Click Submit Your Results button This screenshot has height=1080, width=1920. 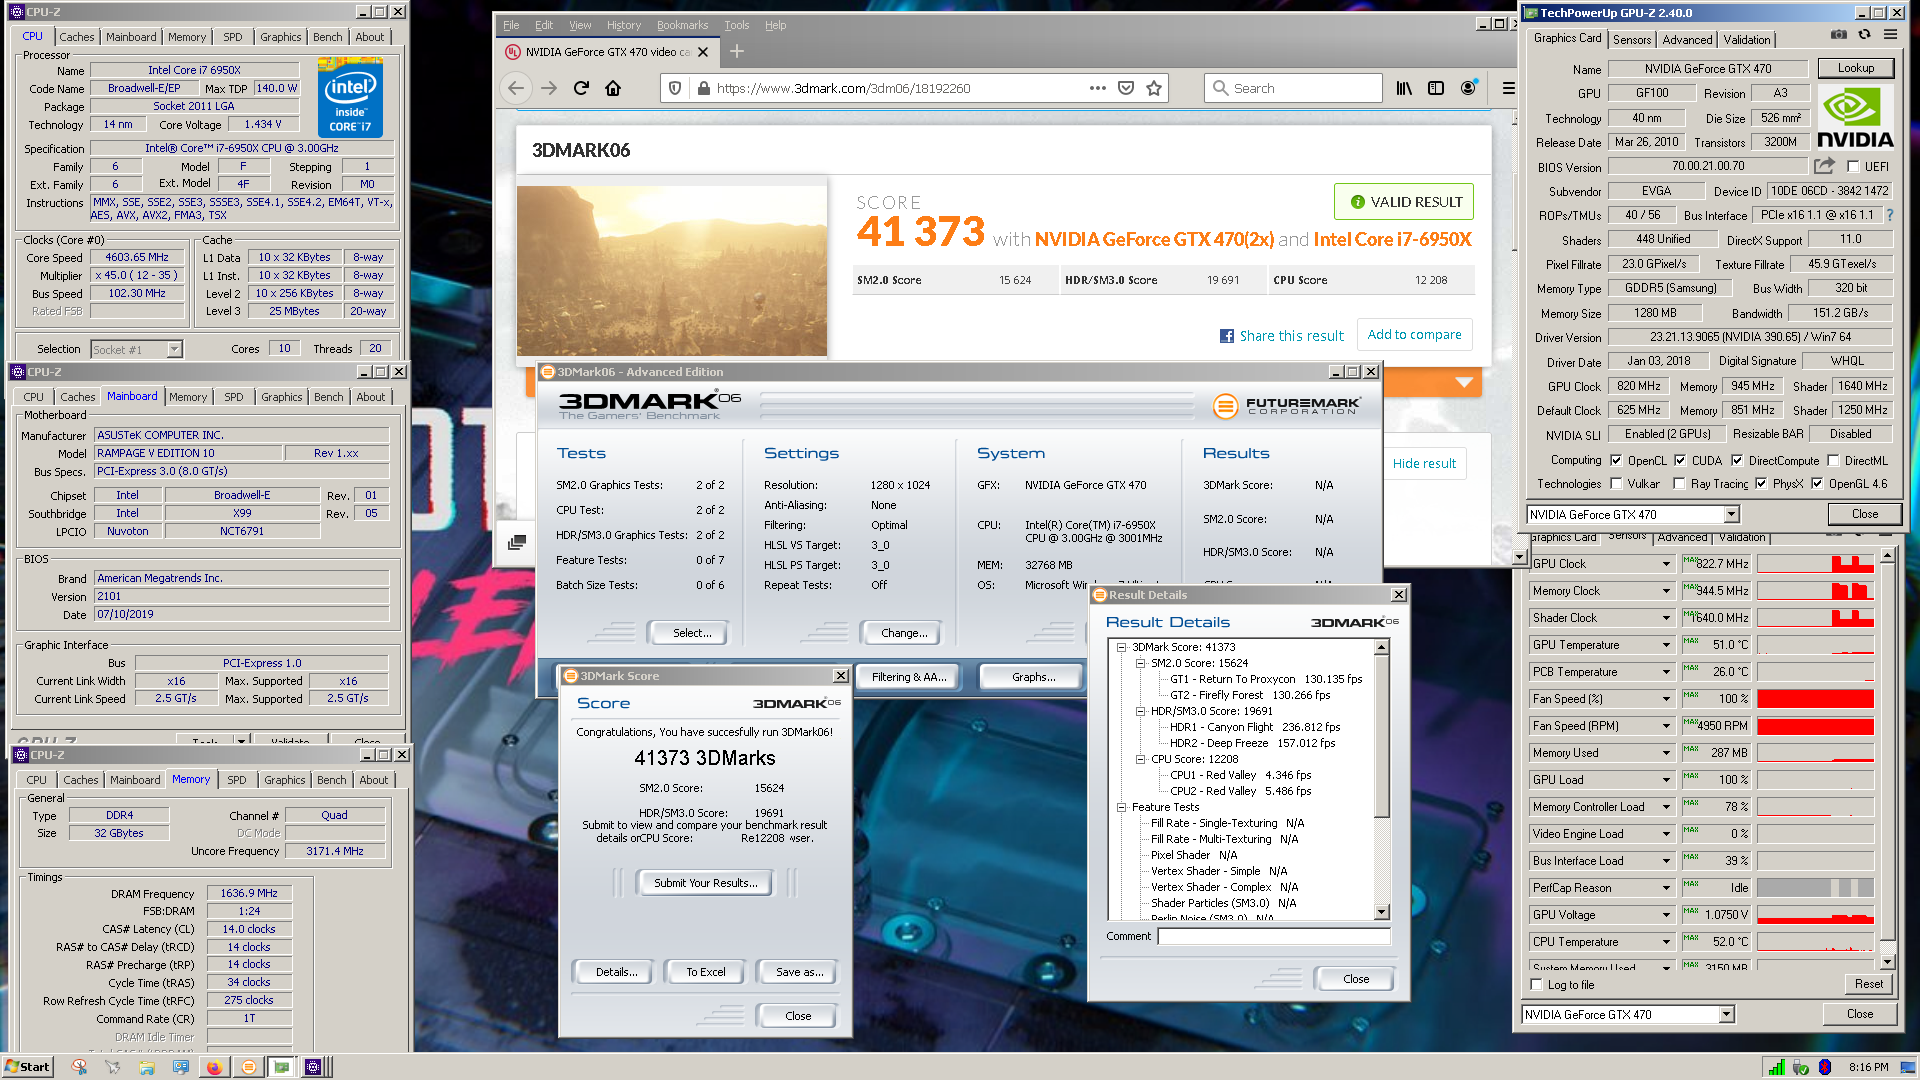point(705,883)
